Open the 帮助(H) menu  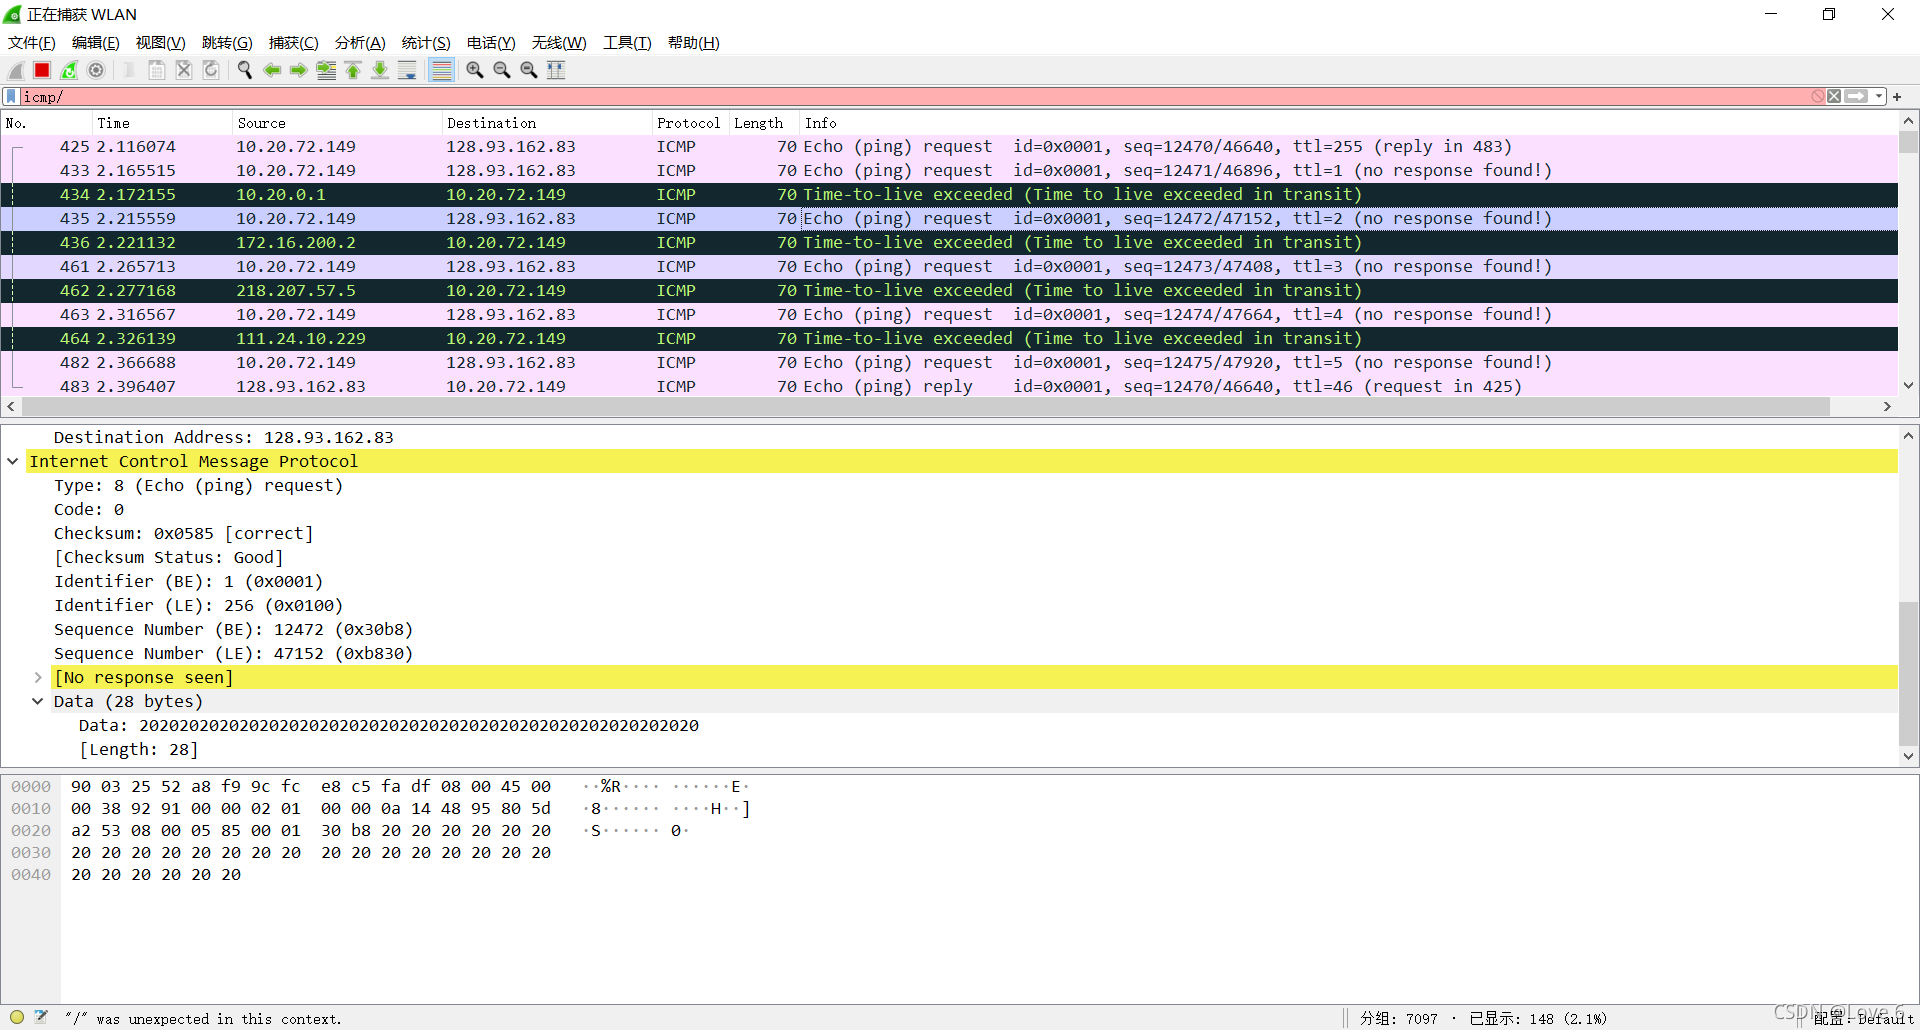click(x=694, y=43)
